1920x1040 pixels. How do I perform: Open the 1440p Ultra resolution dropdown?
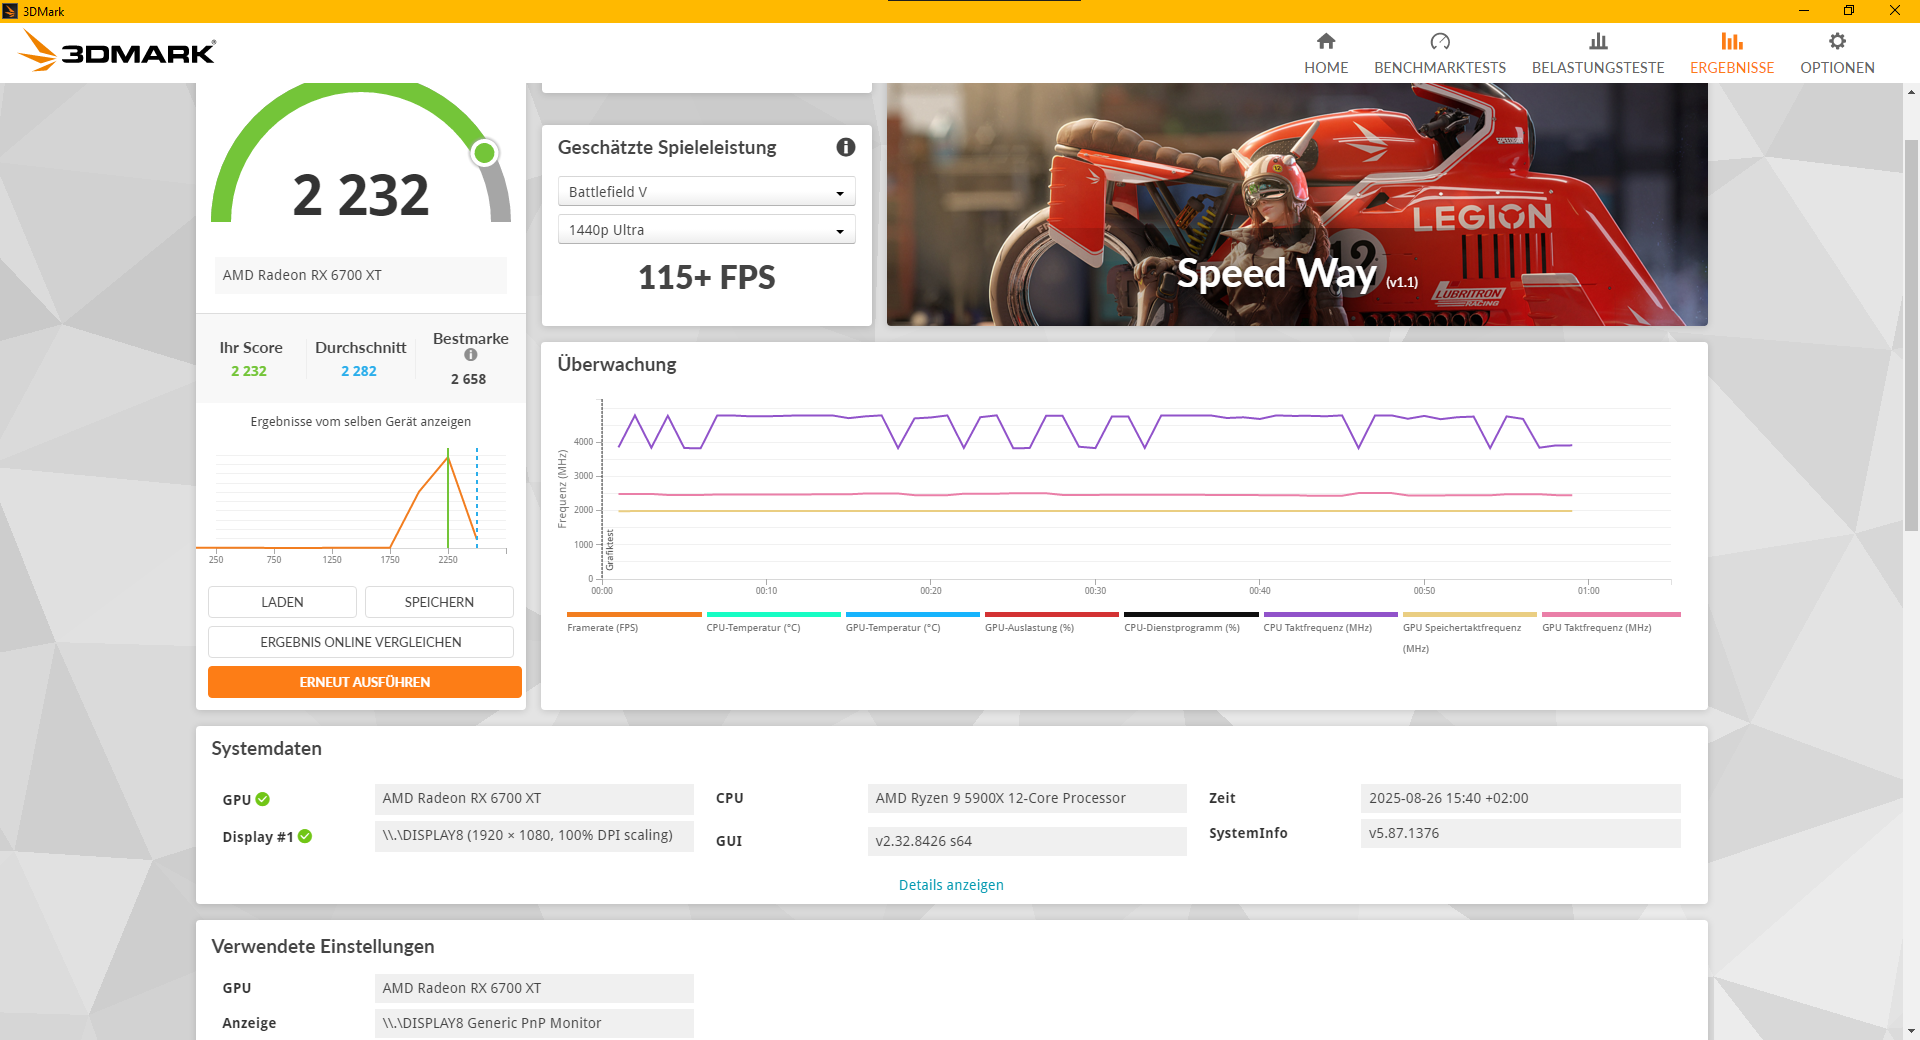click(x=707, y=230)
